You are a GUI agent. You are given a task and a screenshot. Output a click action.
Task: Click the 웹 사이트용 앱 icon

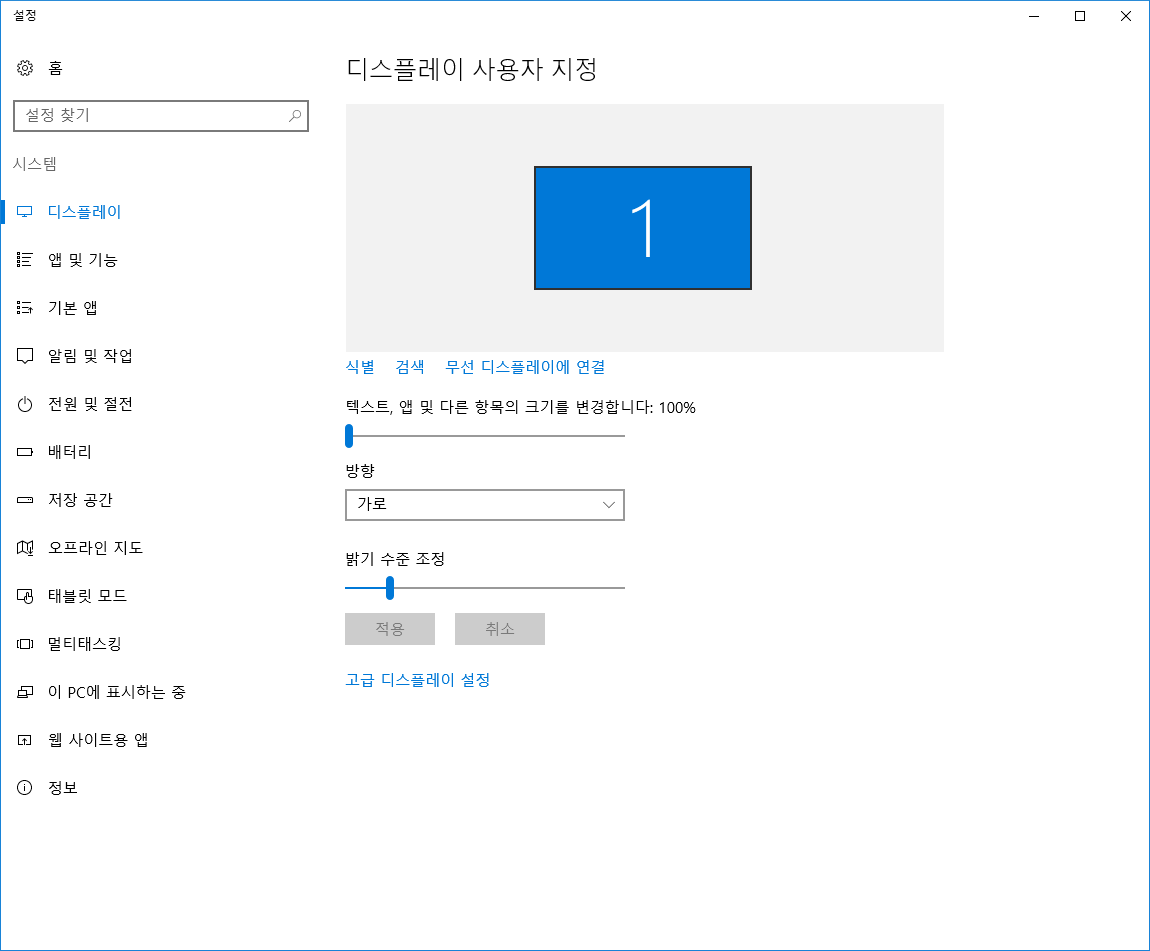tap(25, 740)
